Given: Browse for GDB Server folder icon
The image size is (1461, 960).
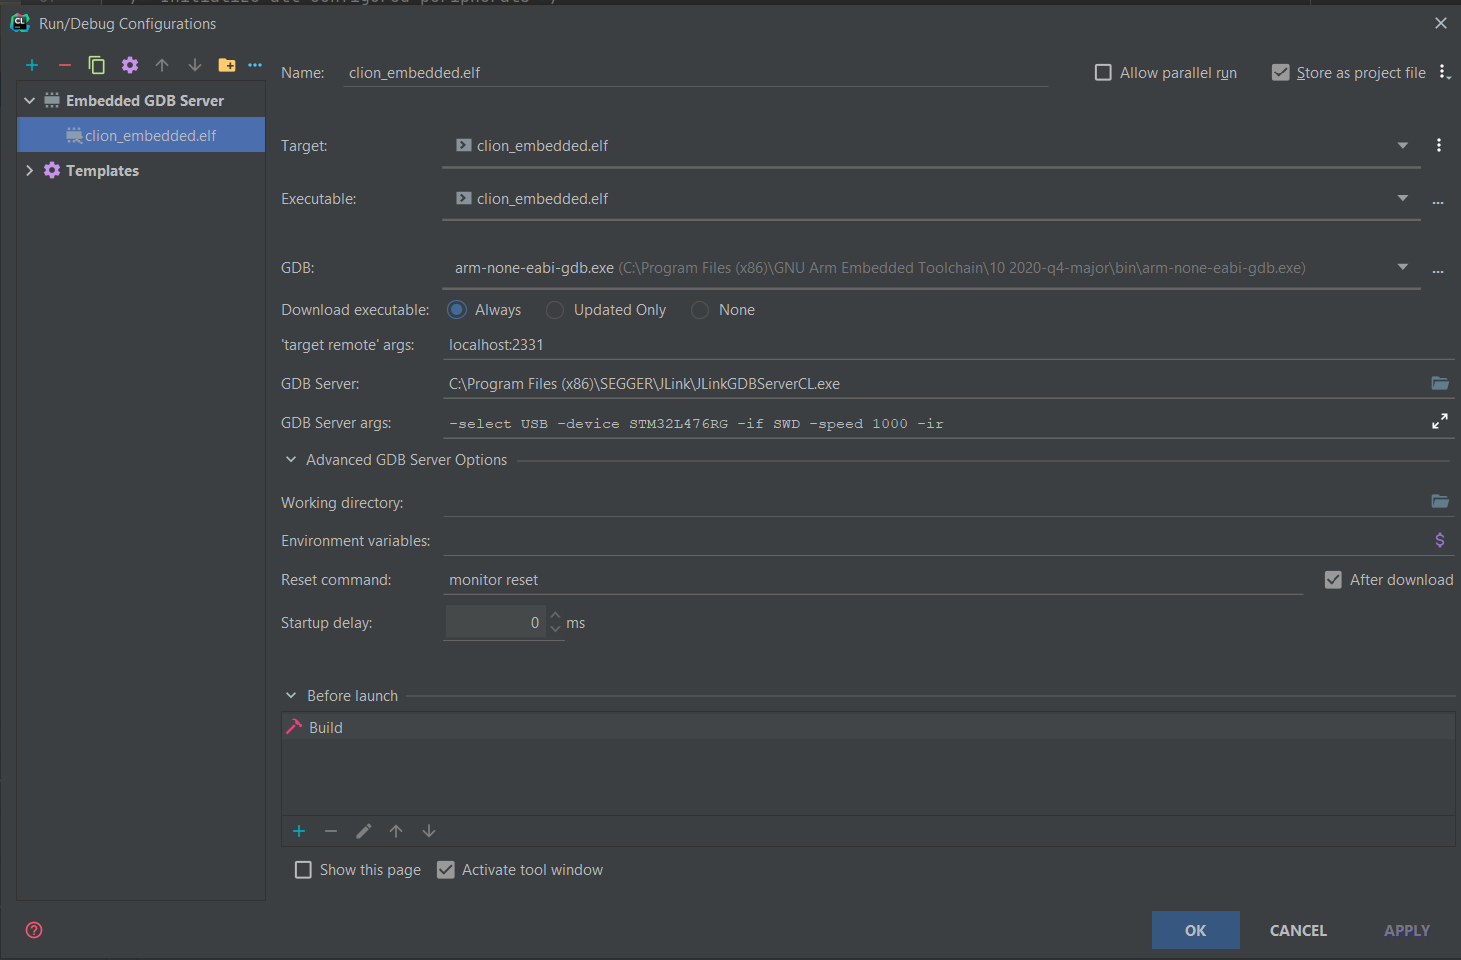Looking at the screenshot, I should click(1440, 383).
